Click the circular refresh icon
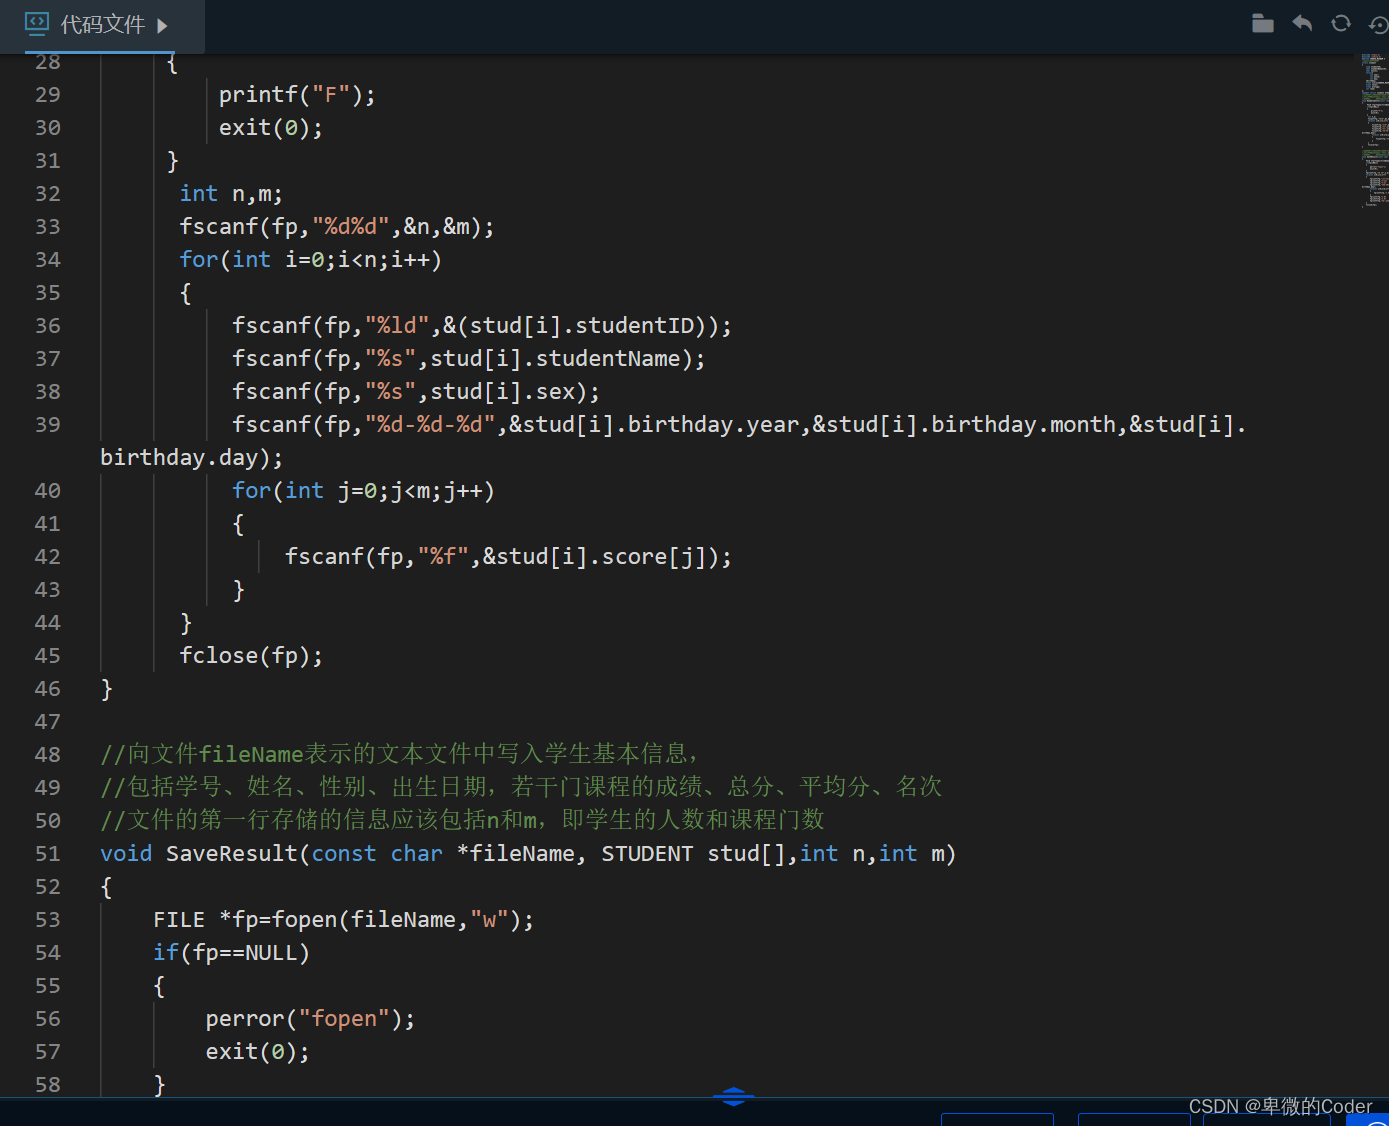1389x1126 pixels. click(x=1341, y=23)
